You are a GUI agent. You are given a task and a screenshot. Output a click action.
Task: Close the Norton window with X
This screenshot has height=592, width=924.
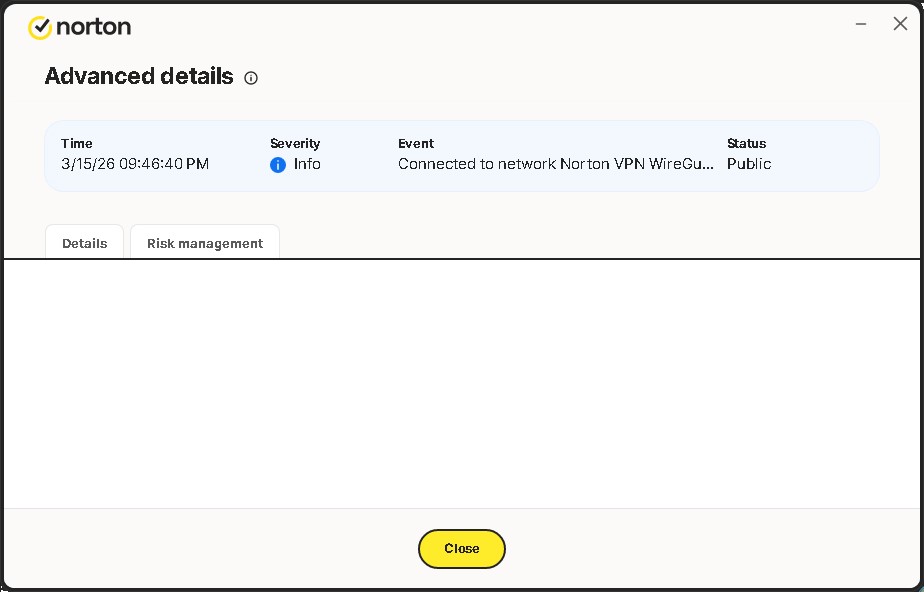tap(900, 24)
